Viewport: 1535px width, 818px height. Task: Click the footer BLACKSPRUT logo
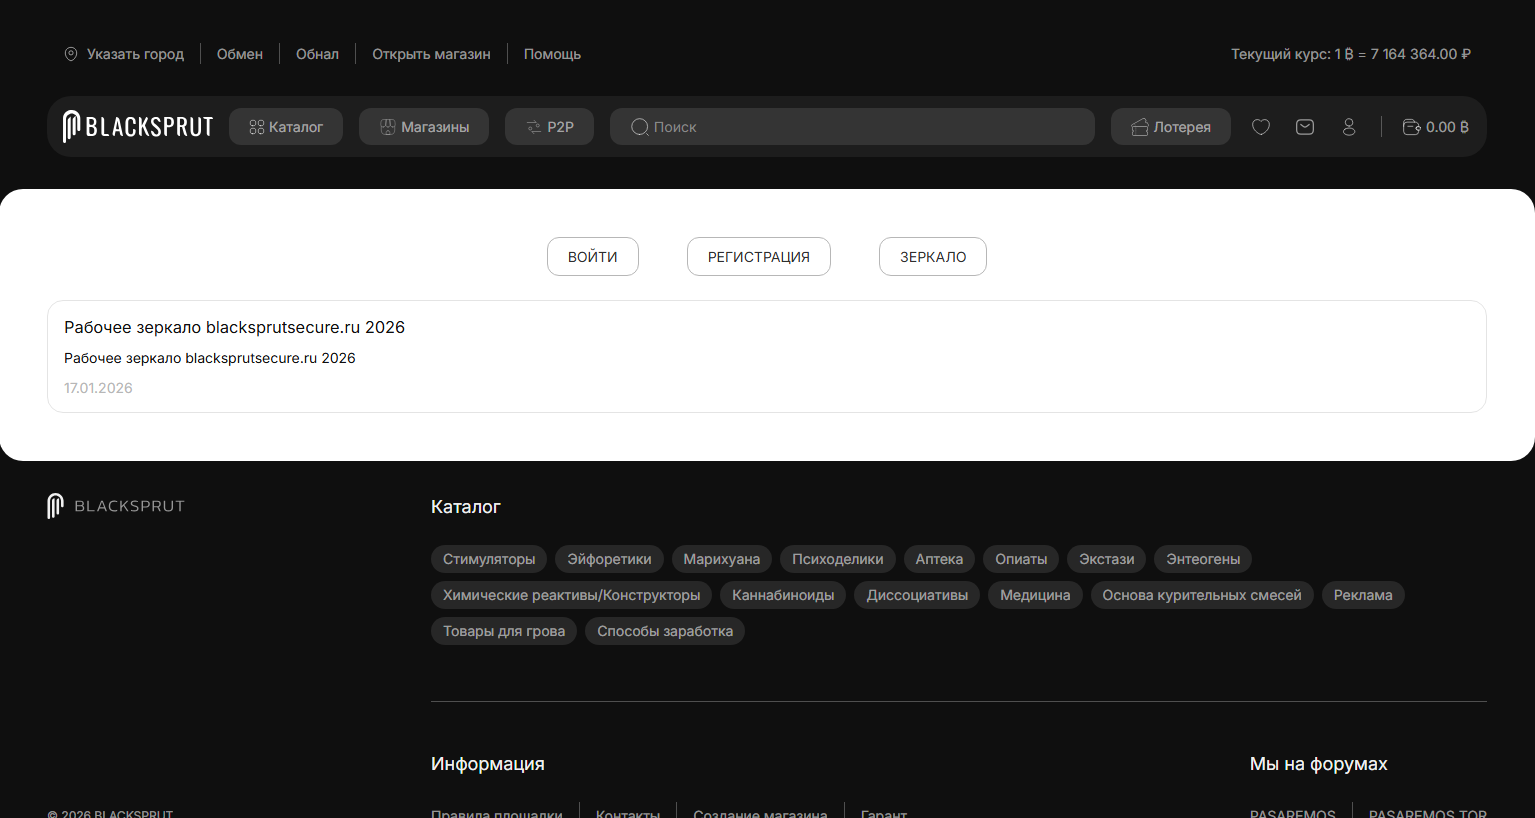click(x=116, y=506)
